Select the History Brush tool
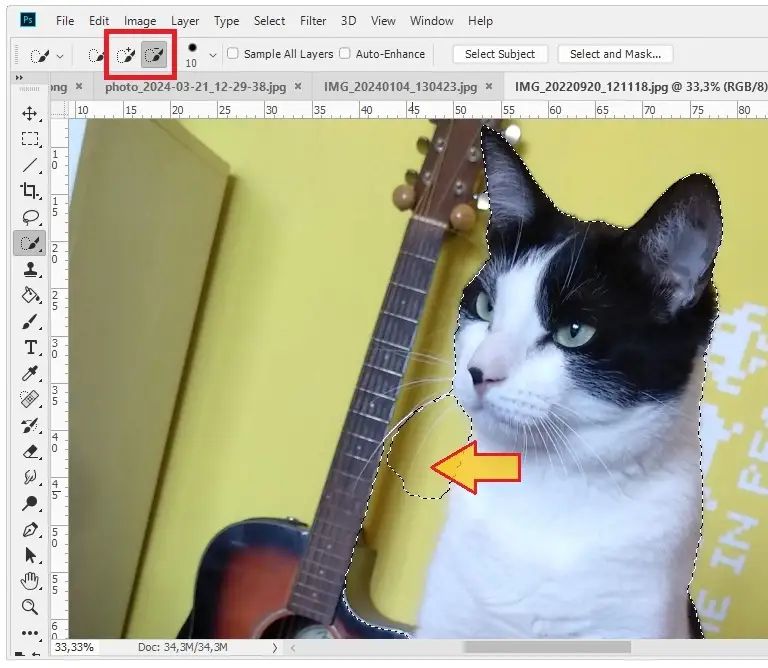The image size is (768, 668). [x=30, y=426]
